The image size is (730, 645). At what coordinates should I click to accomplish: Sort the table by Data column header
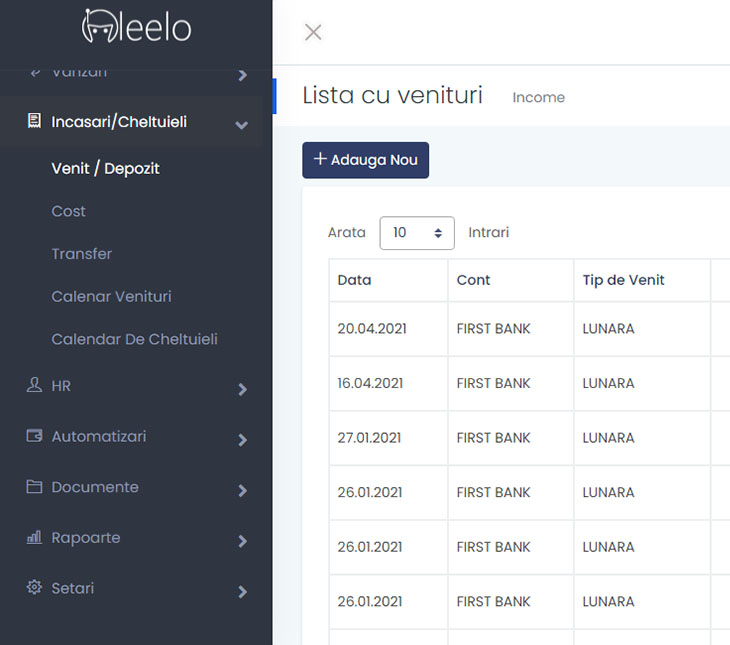click(355, 280)
